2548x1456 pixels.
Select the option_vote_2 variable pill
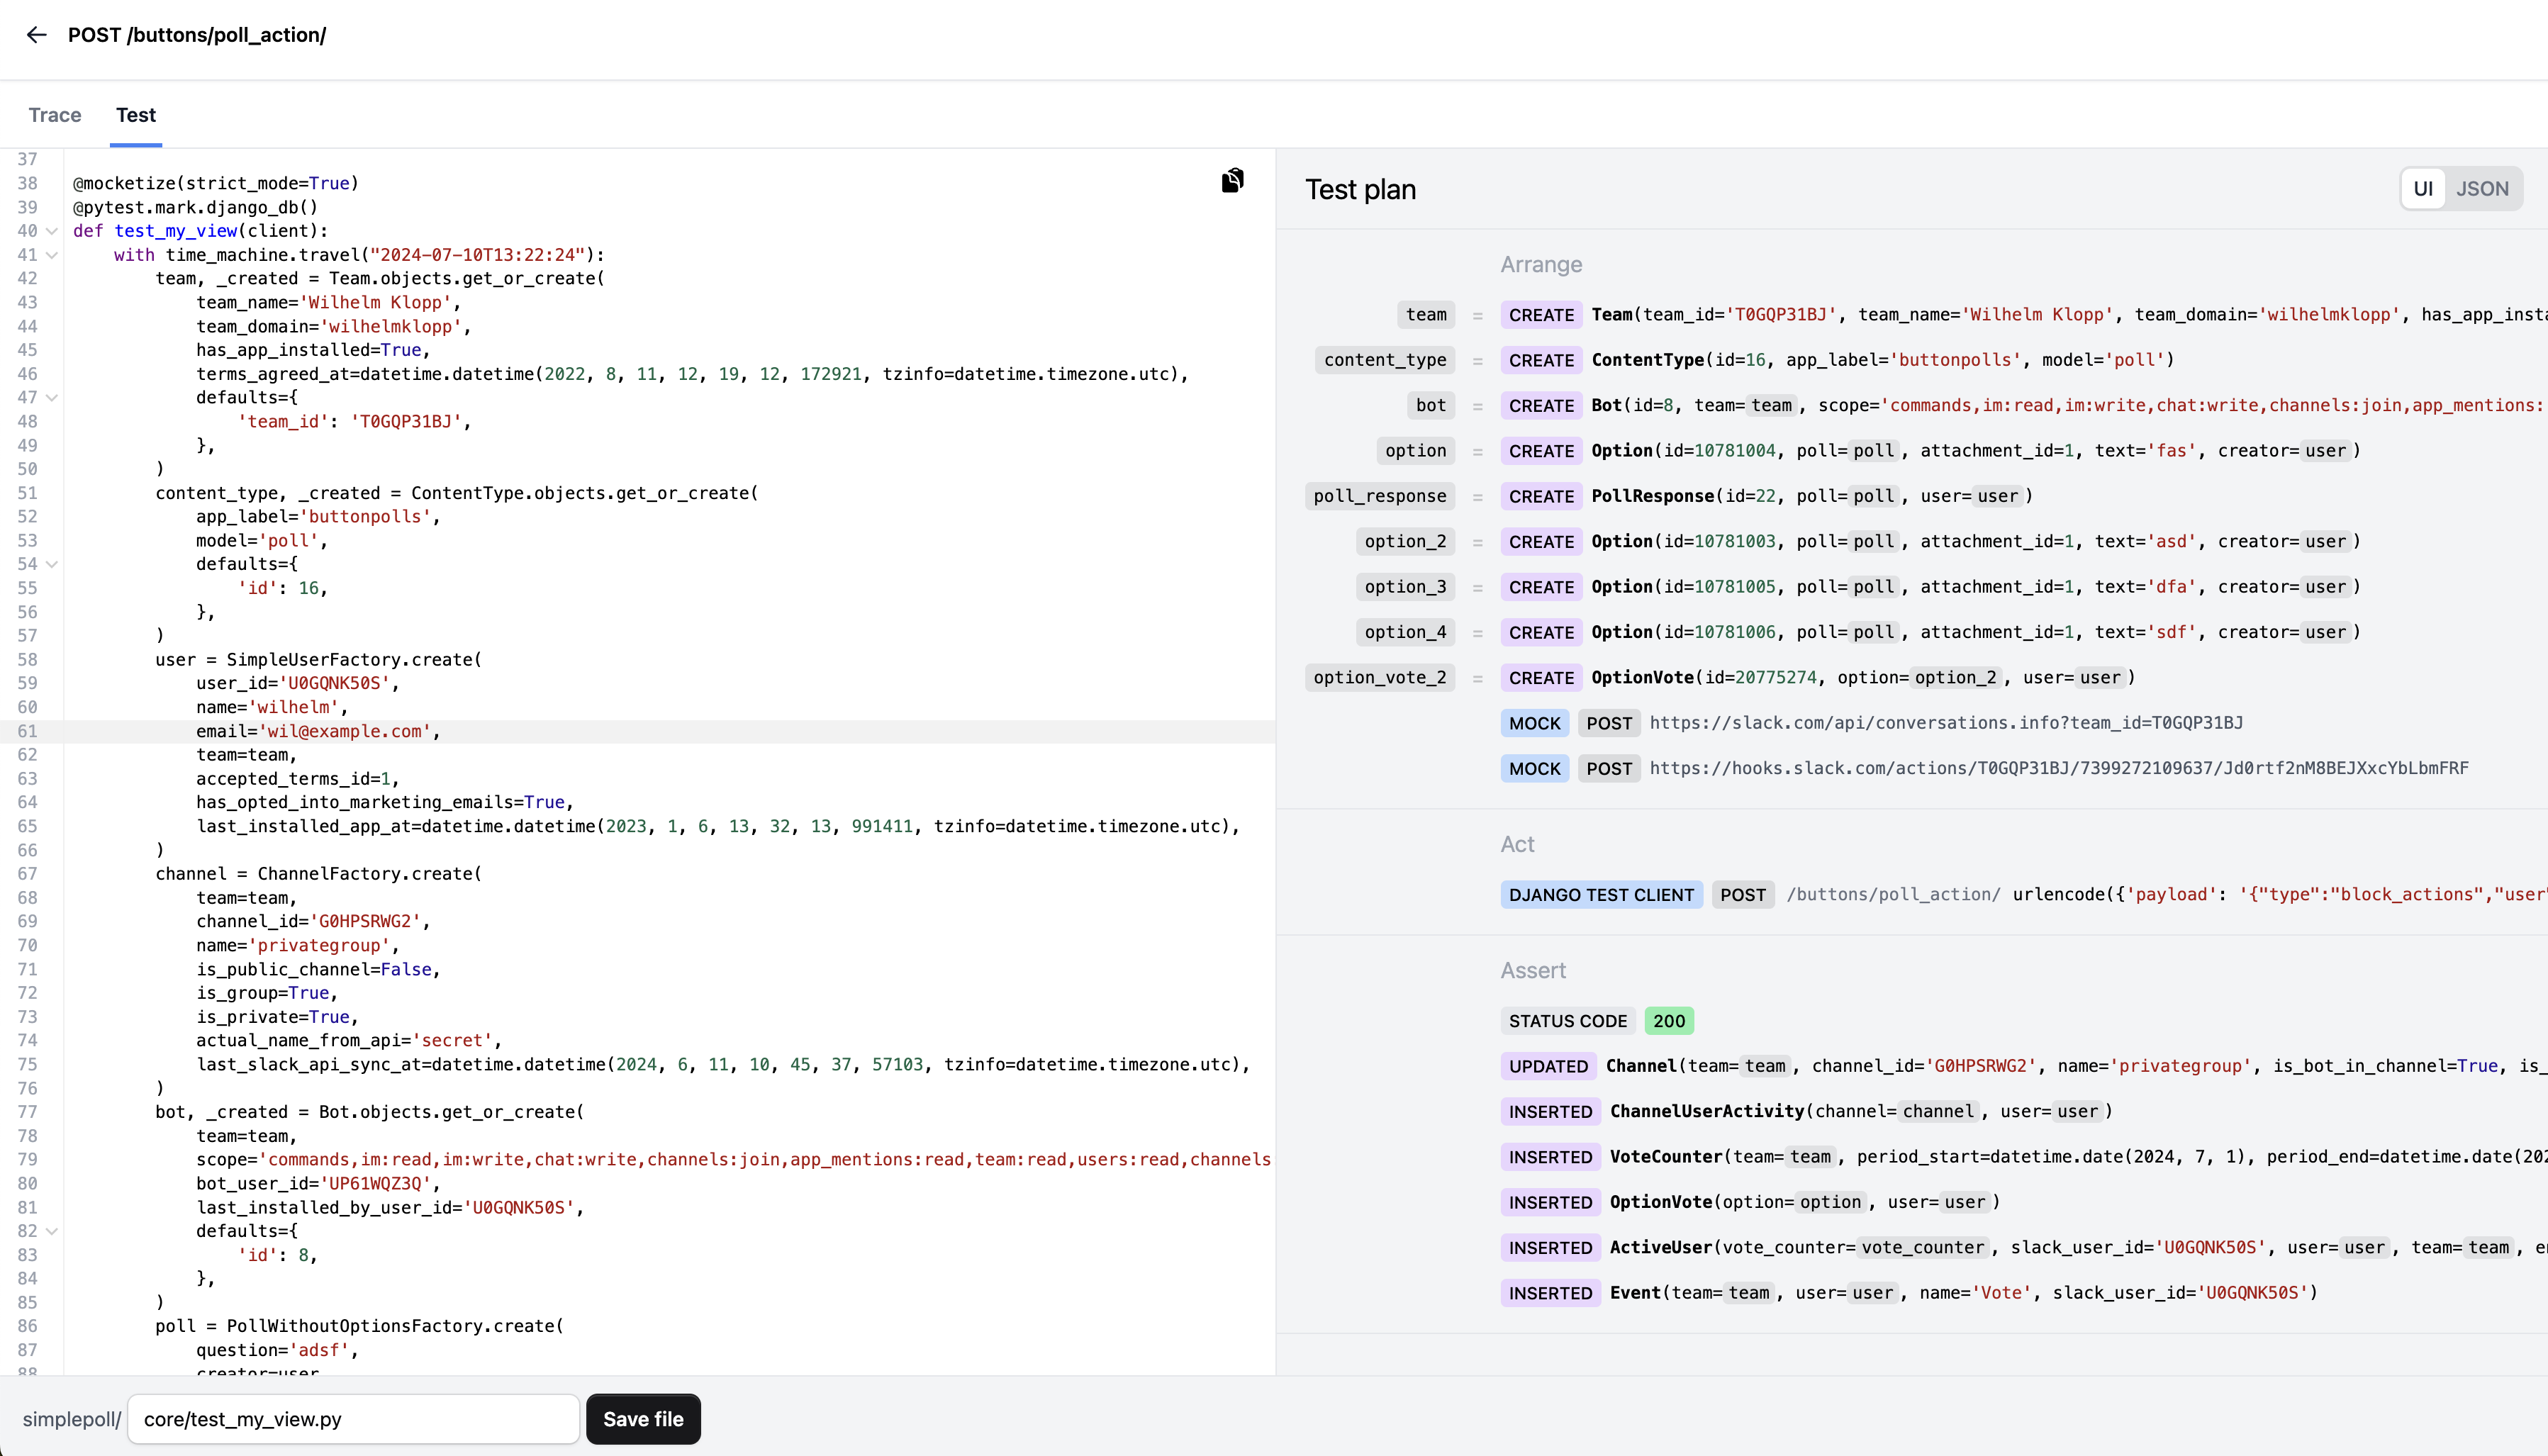pos(1380,677)
